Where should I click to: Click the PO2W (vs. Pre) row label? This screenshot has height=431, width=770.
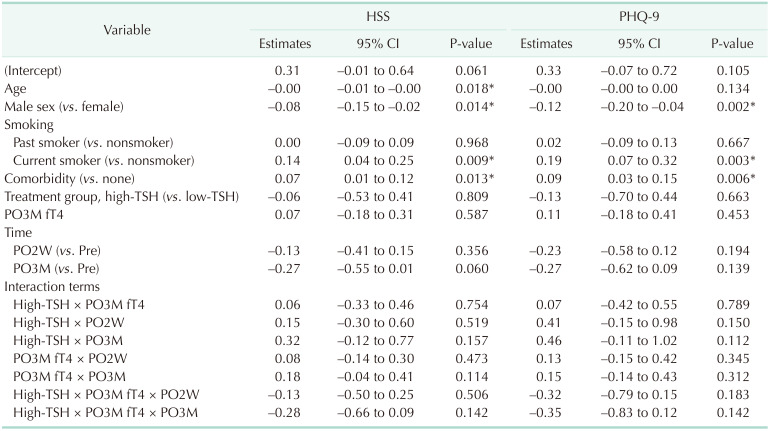pos(61,249)
